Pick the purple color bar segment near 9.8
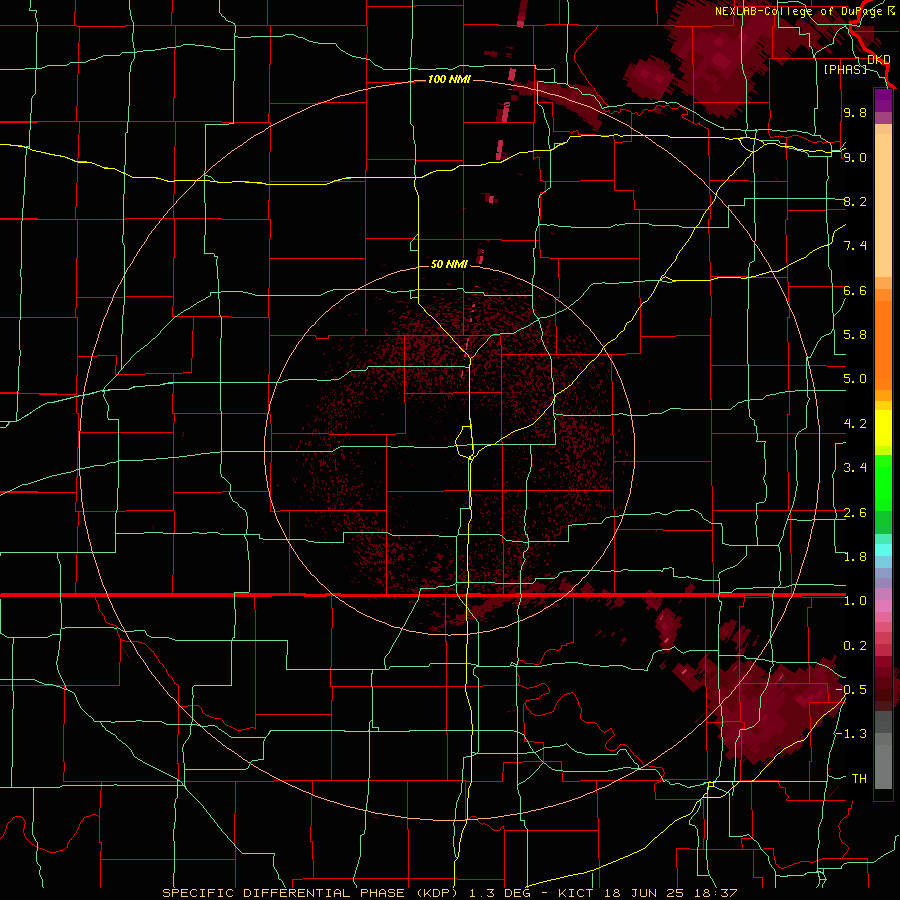The height and width of the screenshot is (900, 900). (x=883, y=100)
